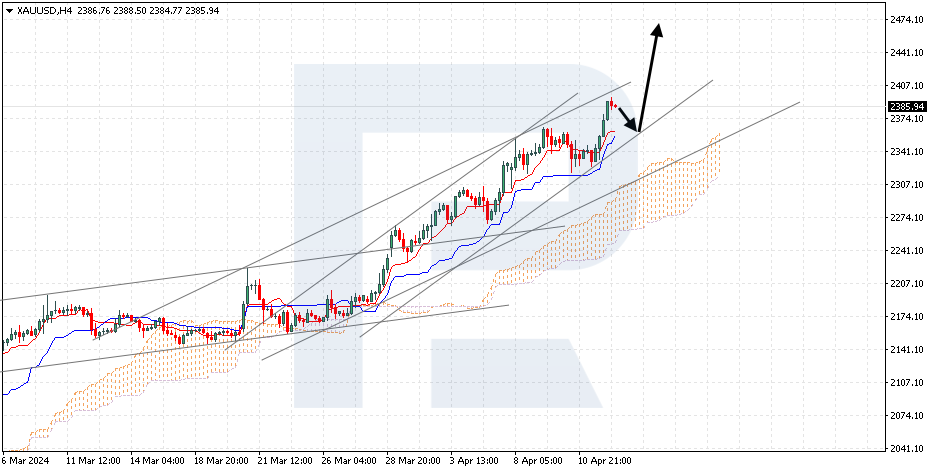Click the 11 Mar 12:00 time label

tap(93, 461)
